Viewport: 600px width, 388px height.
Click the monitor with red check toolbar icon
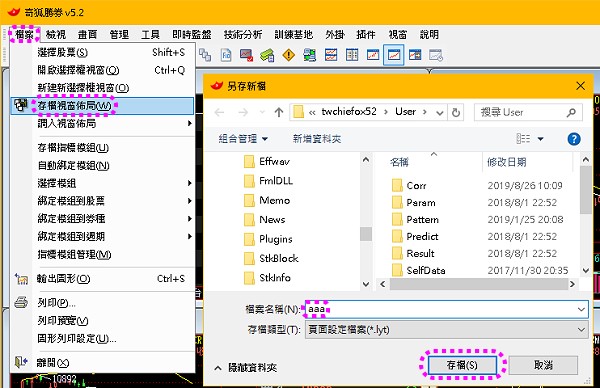pos(246,55)
